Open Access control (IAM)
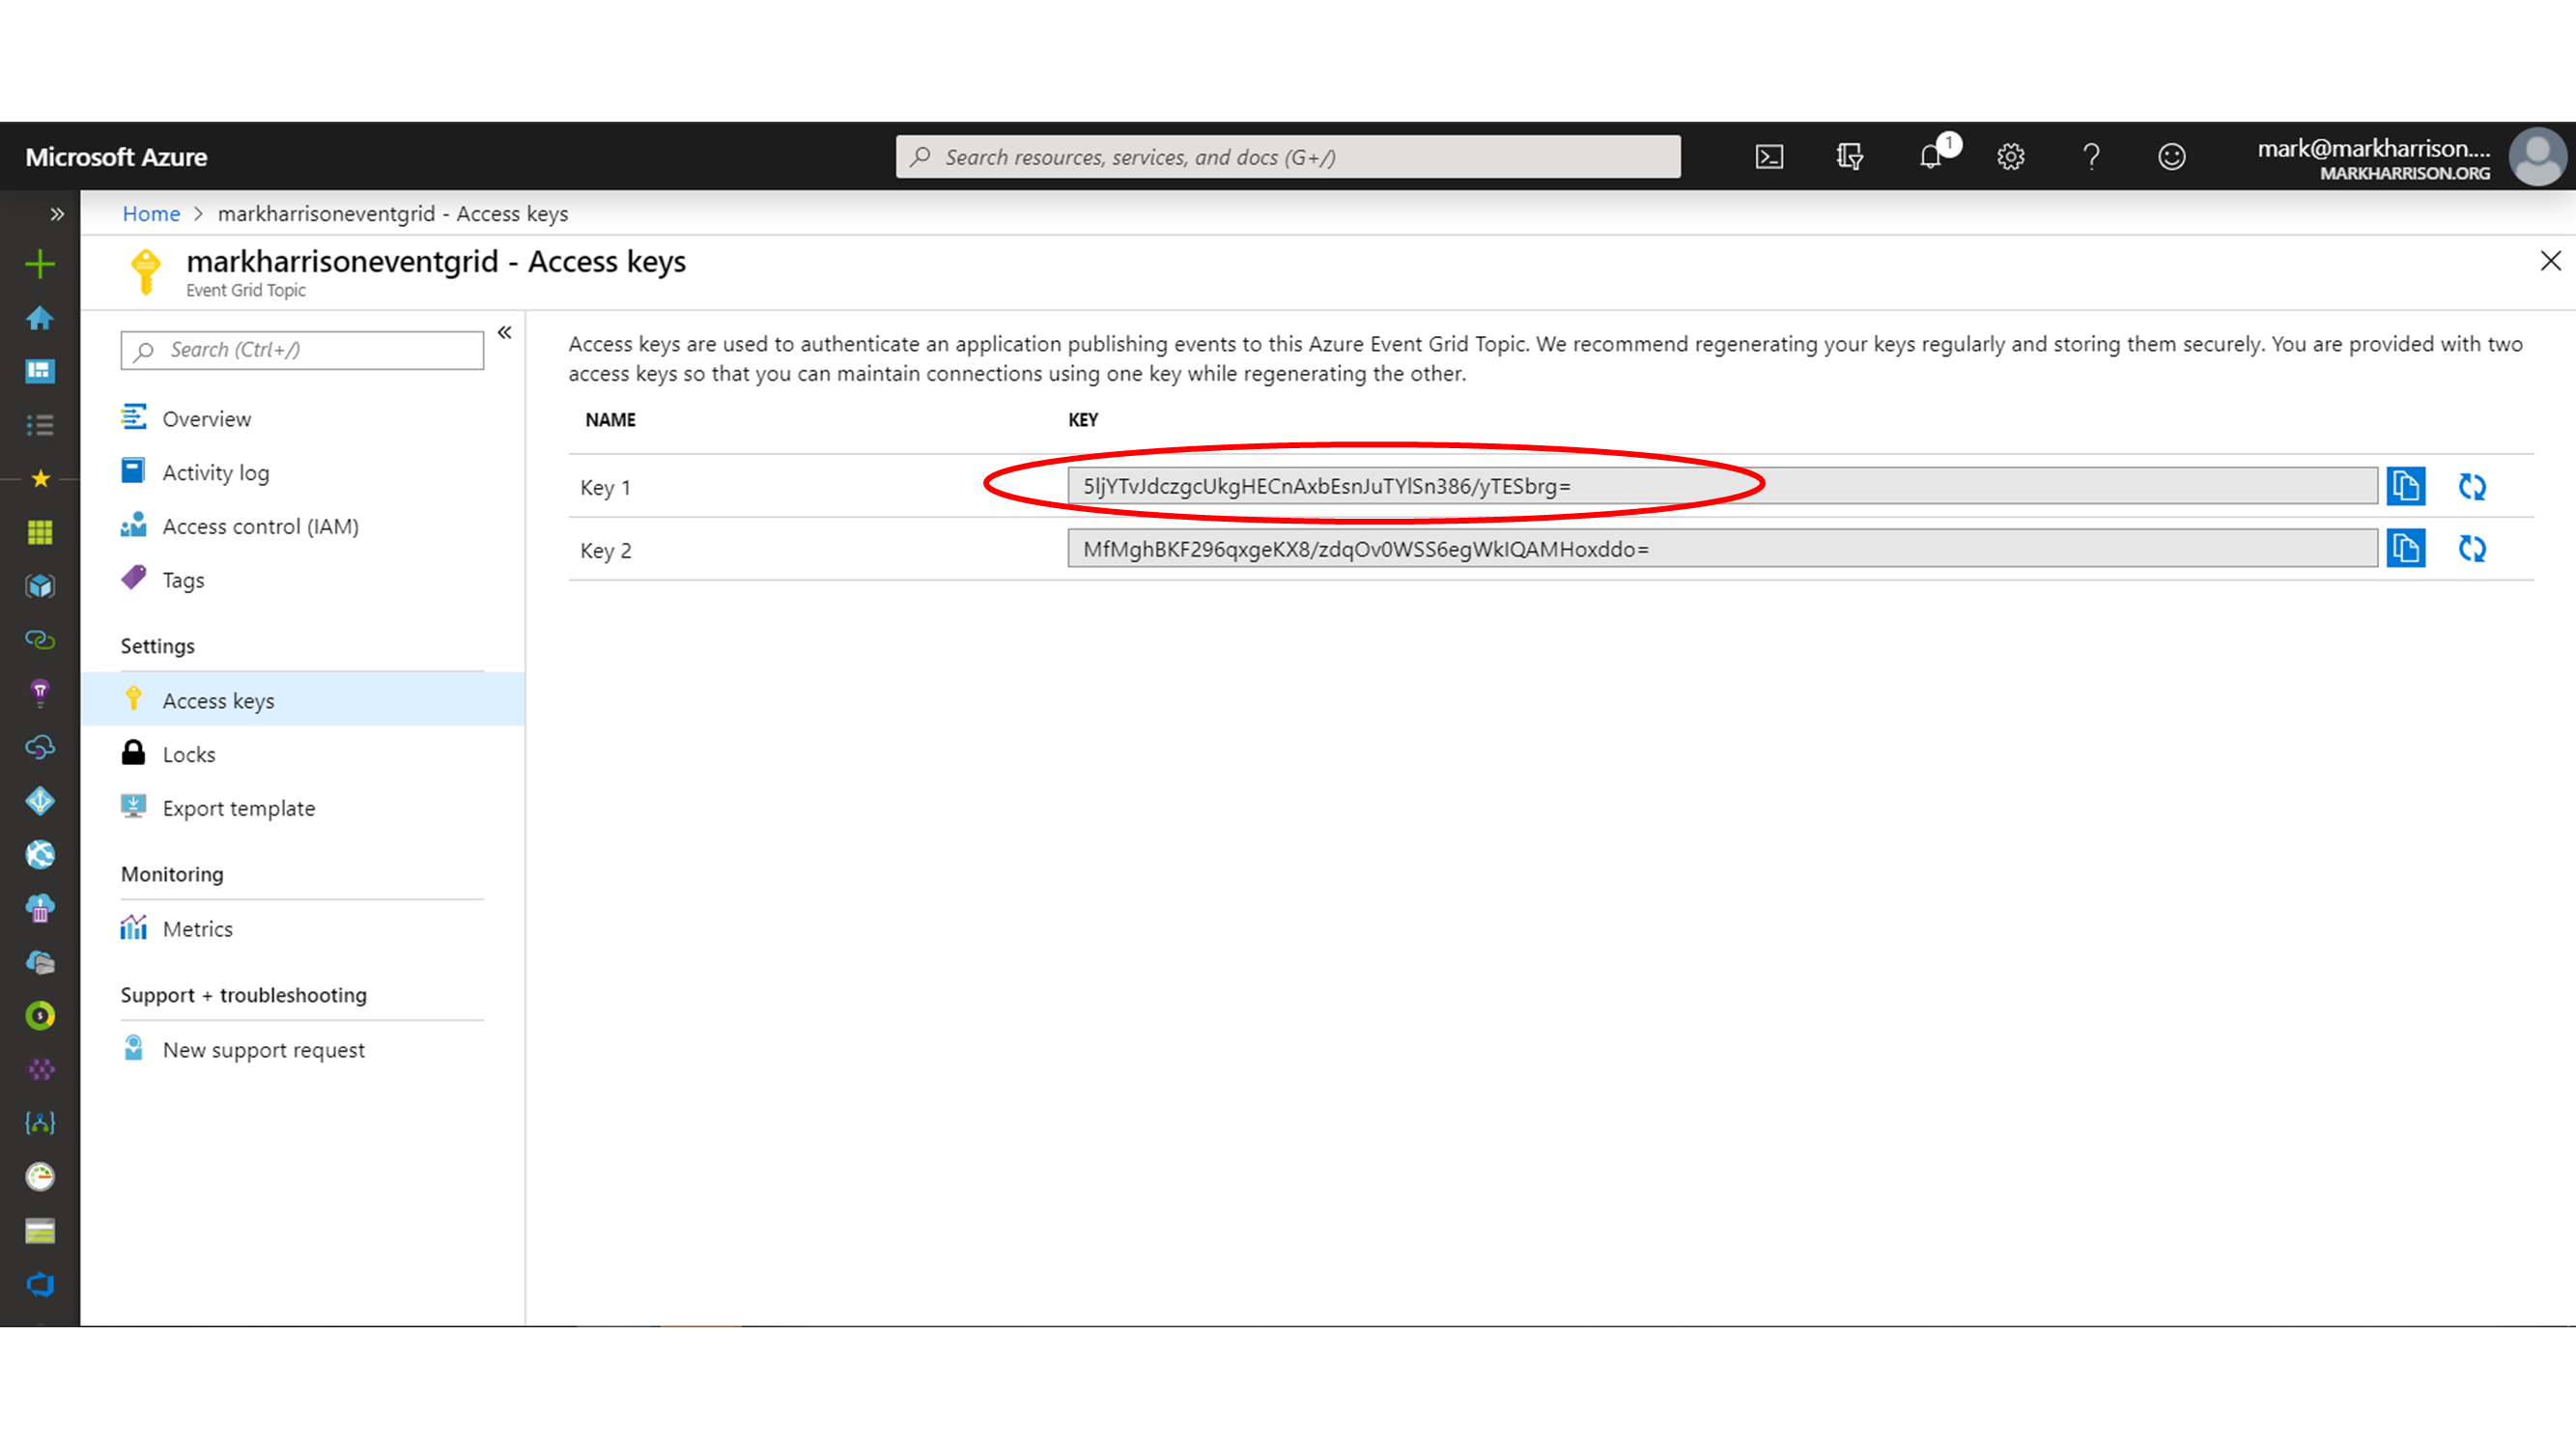The width and height of the screenshot is (2576, 1449). point(260,527)
